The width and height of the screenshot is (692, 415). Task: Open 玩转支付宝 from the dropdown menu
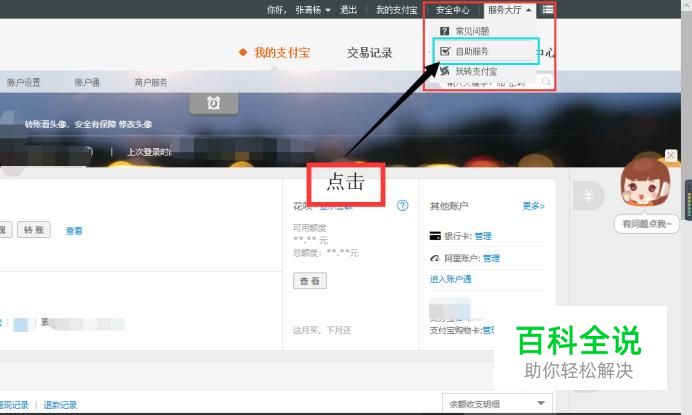click(476, 71)
